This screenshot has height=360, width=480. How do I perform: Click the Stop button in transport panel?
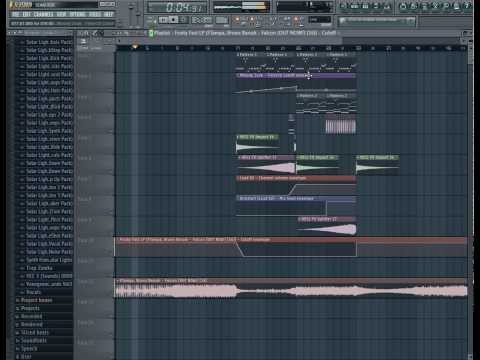[174, 20]
